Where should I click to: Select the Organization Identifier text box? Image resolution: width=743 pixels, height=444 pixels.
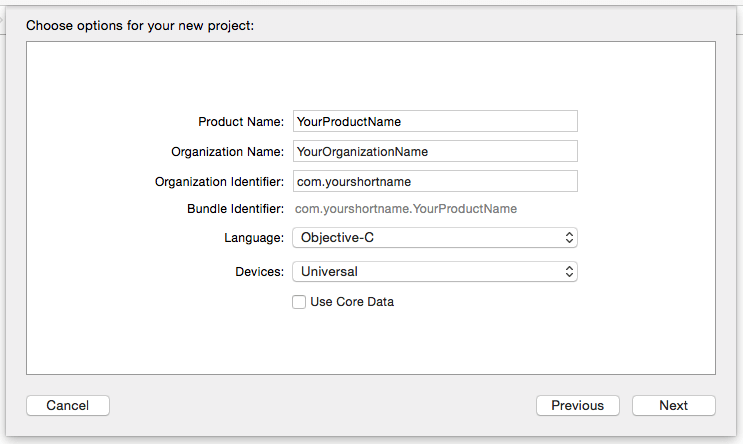[x=435, y=181]
